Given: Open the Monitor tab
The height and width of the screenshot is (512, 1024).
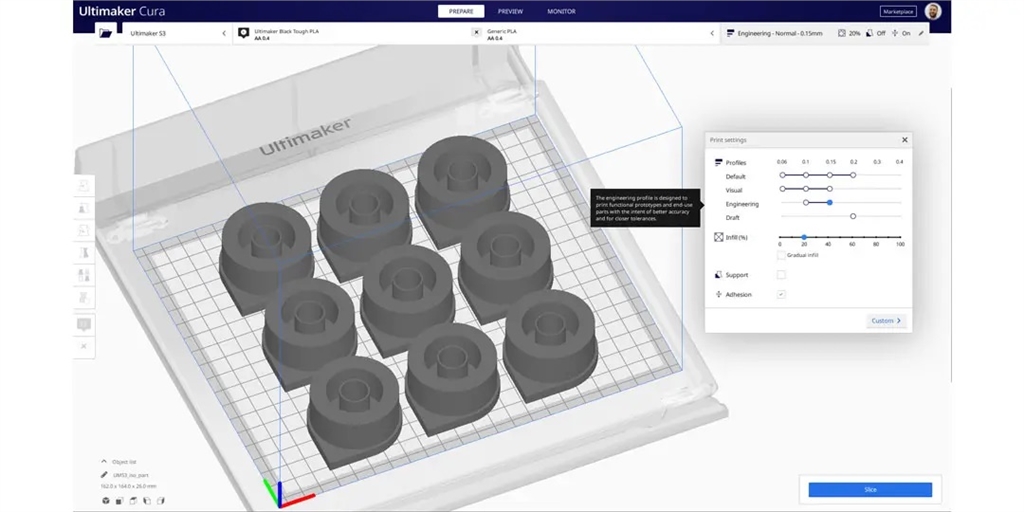Looking at the screenshot, I should click(561, 11).
